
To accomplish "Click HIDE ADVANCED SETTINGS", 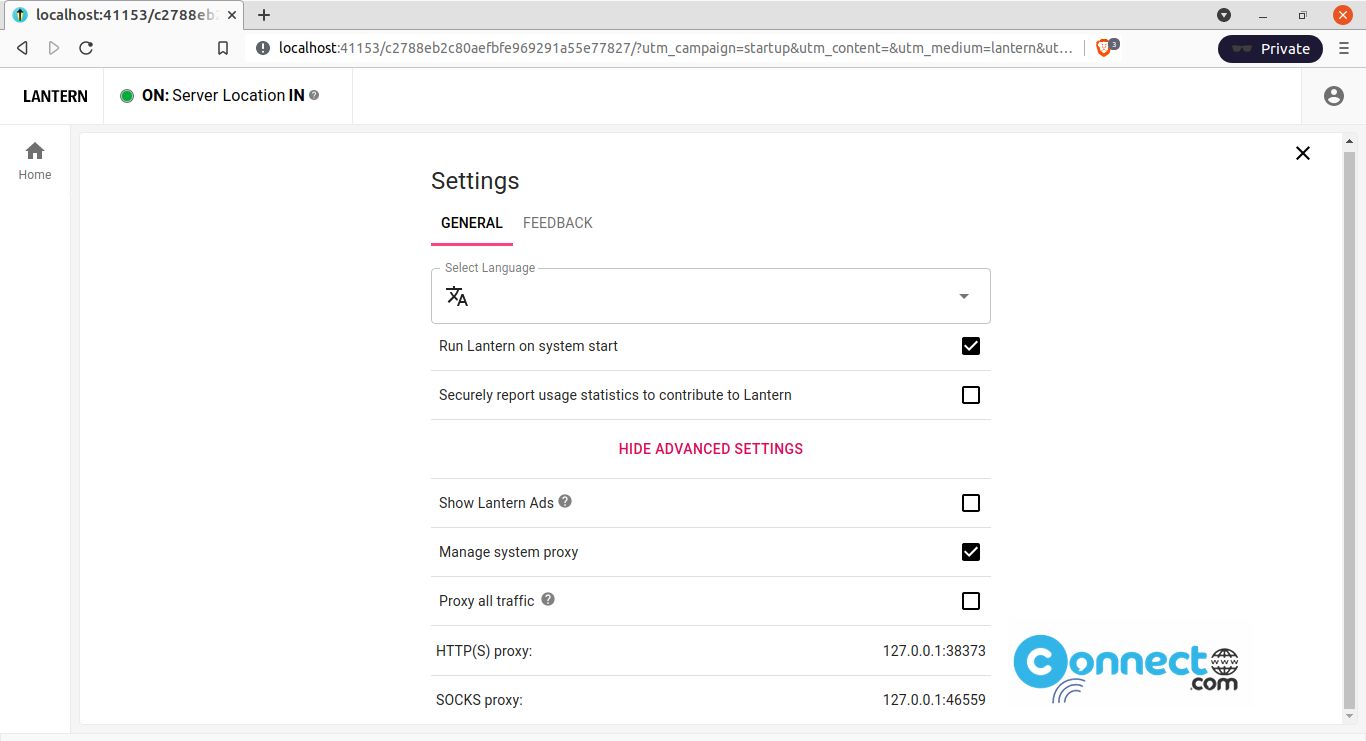I will pos(711,449).
